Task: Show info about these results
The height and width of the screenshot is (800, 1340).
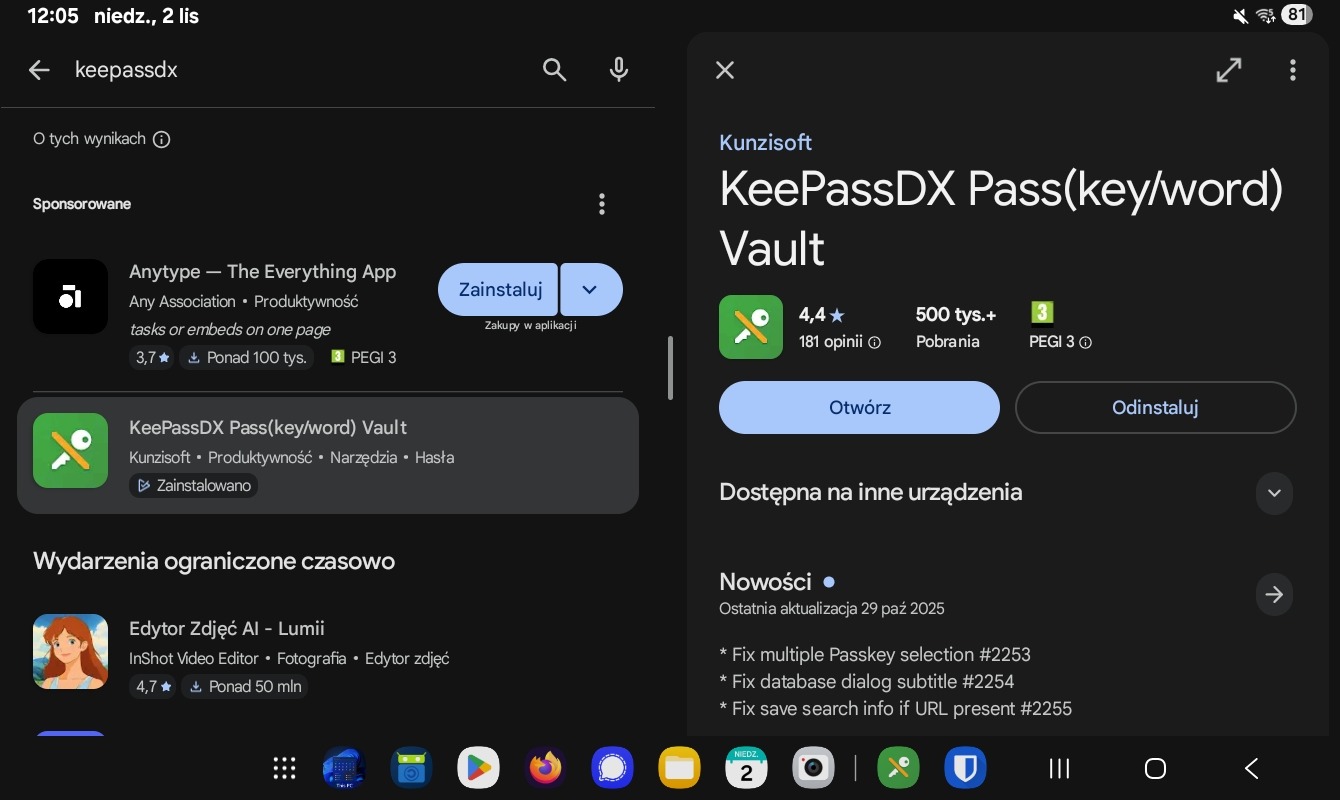Action: pyautogui.click(x=161, y=139)
